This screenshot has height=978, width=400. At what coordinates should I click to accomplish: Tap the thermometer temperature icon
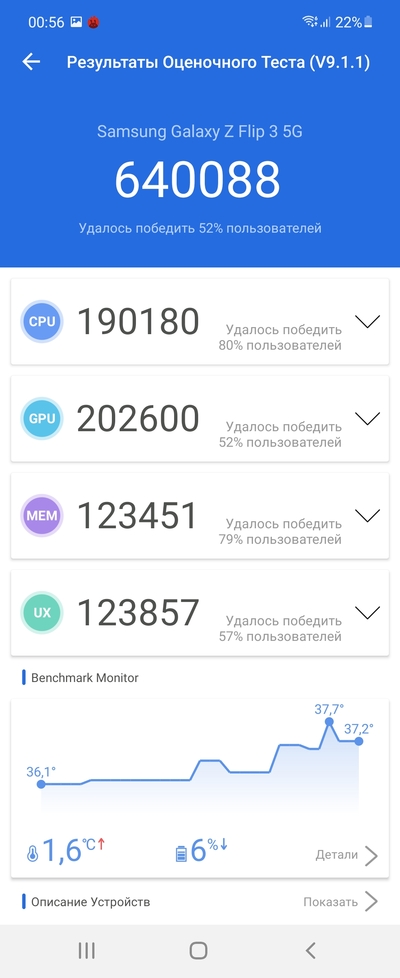click(32, 854)
